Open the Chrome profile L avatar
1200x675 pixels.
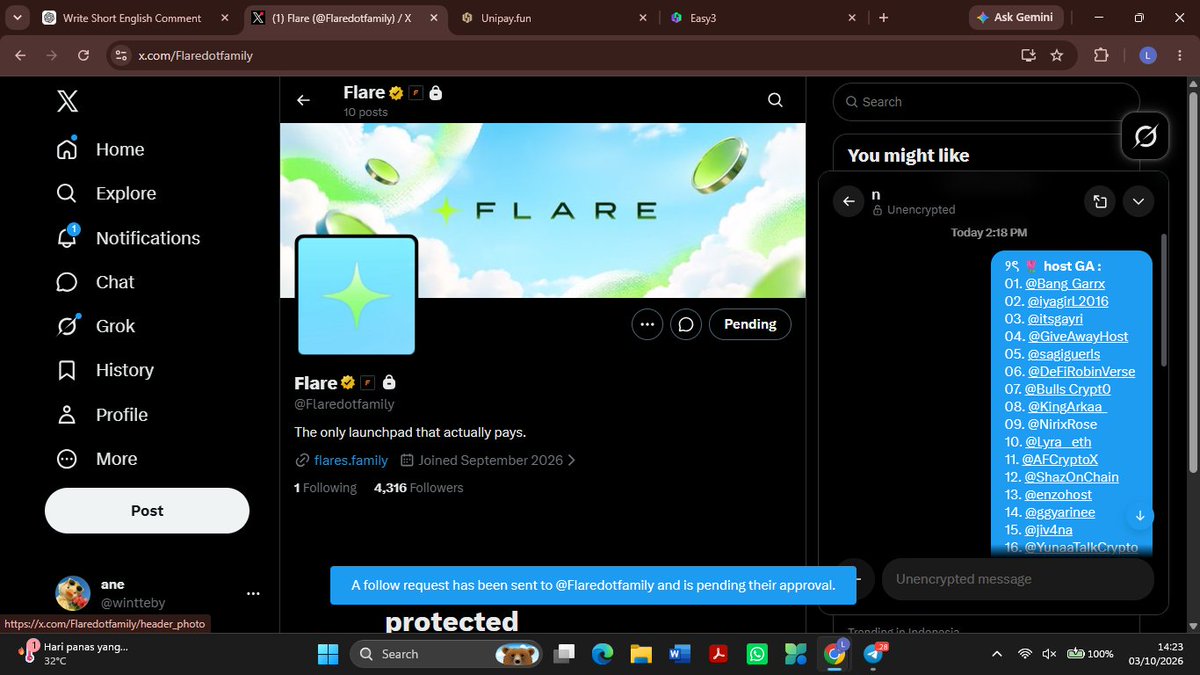coord(1147,56)
